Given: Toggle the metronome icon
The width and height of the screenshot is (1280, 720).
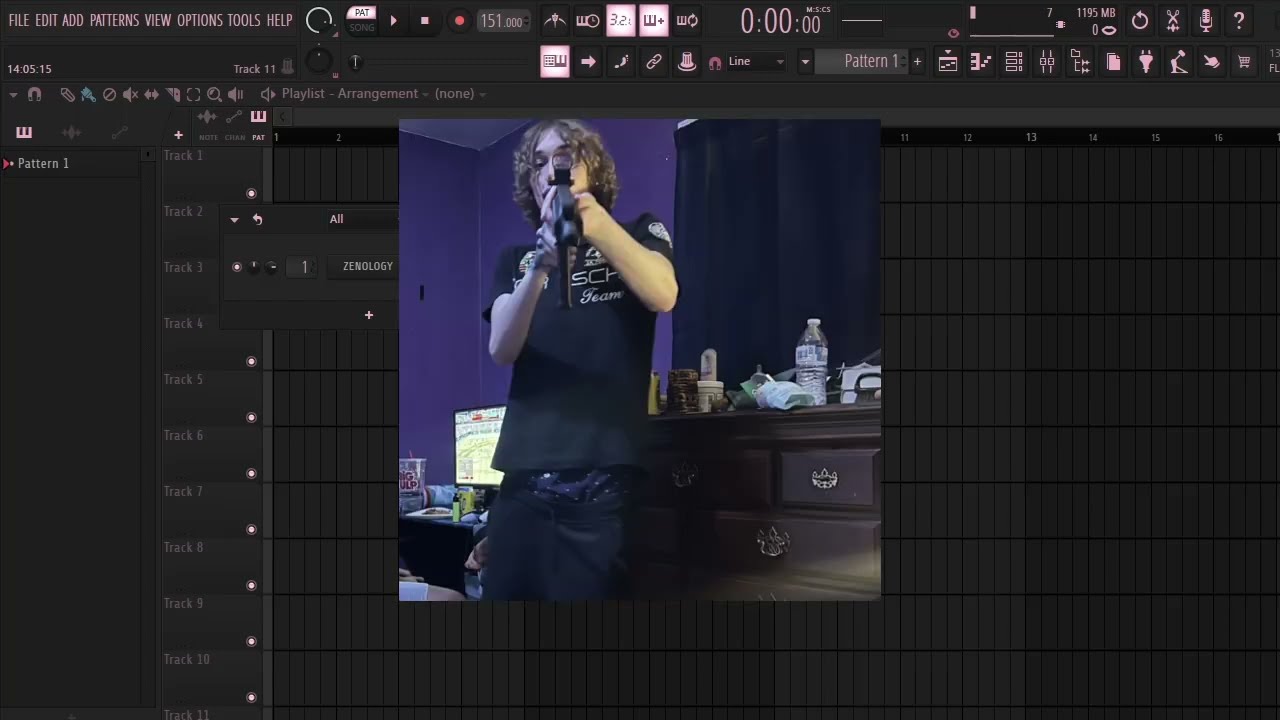Looking at the screenshot, I should pyautogui.click(x=555, y=20).
